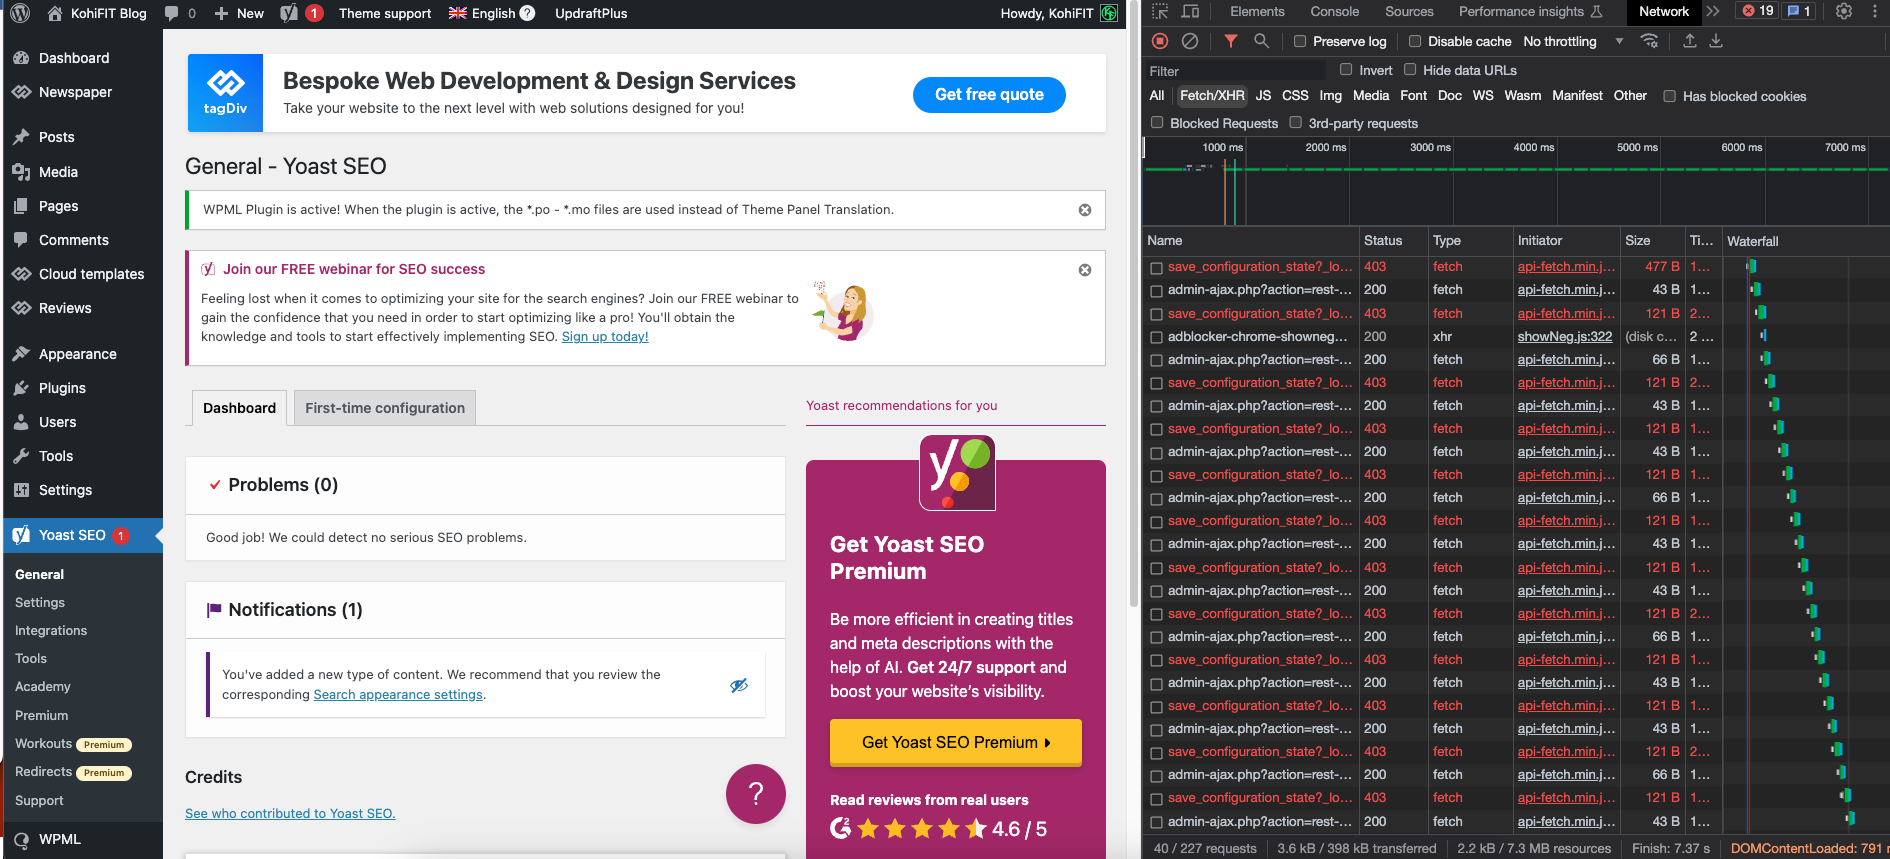Viewport: 1890px width, 859px height.
Task: Expand more DevTools tabs chevron
Action: (x=1713, y=11)
